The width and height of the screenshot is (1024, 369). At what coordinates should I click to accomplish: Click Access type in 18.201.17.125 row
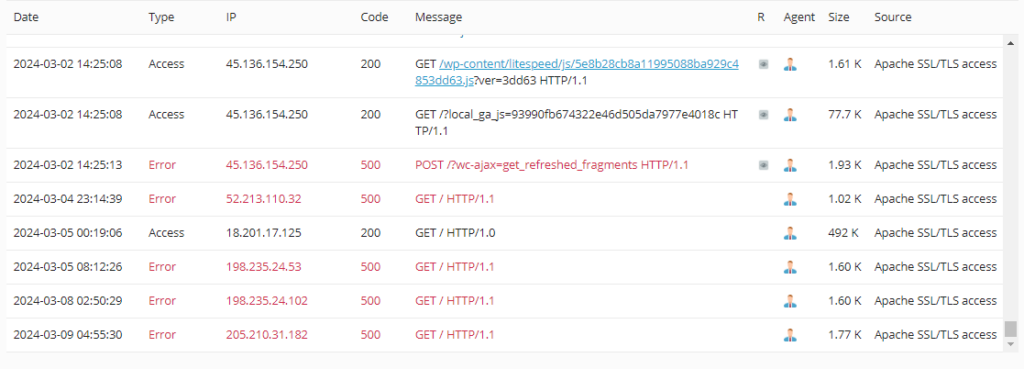point(167,233)
